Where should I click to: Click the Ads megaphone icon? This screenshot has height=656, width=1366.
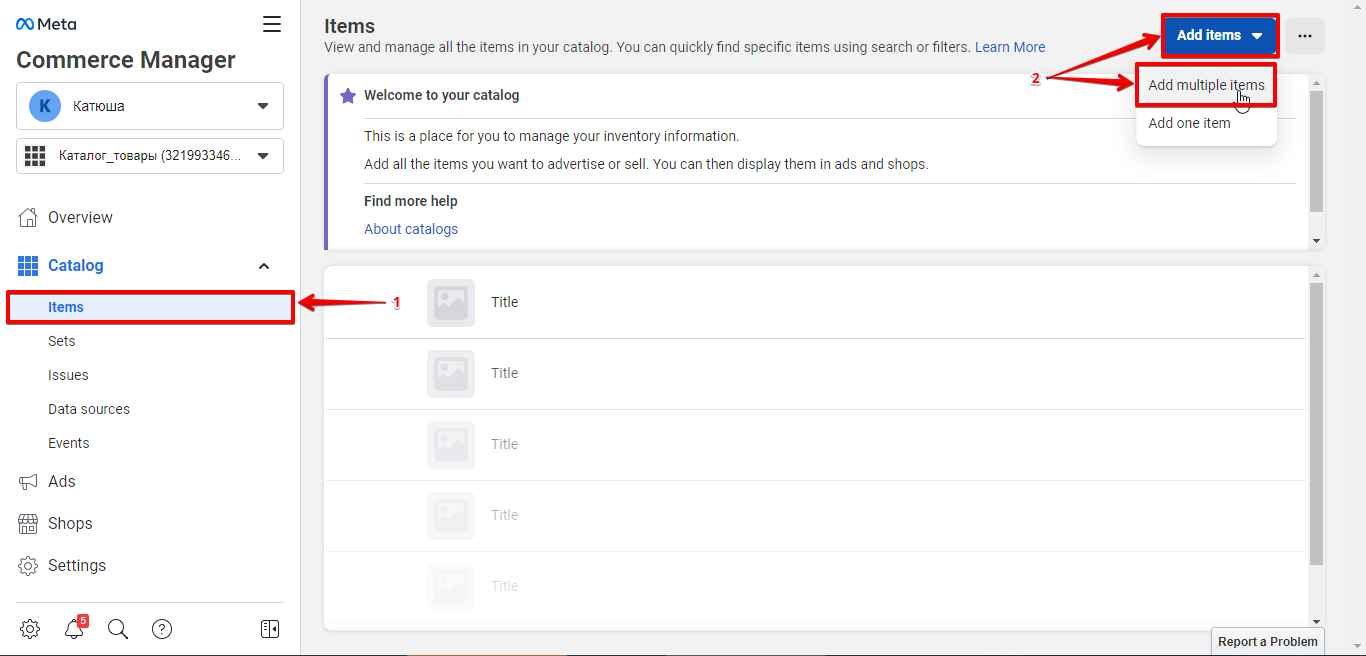click(28, 481)
